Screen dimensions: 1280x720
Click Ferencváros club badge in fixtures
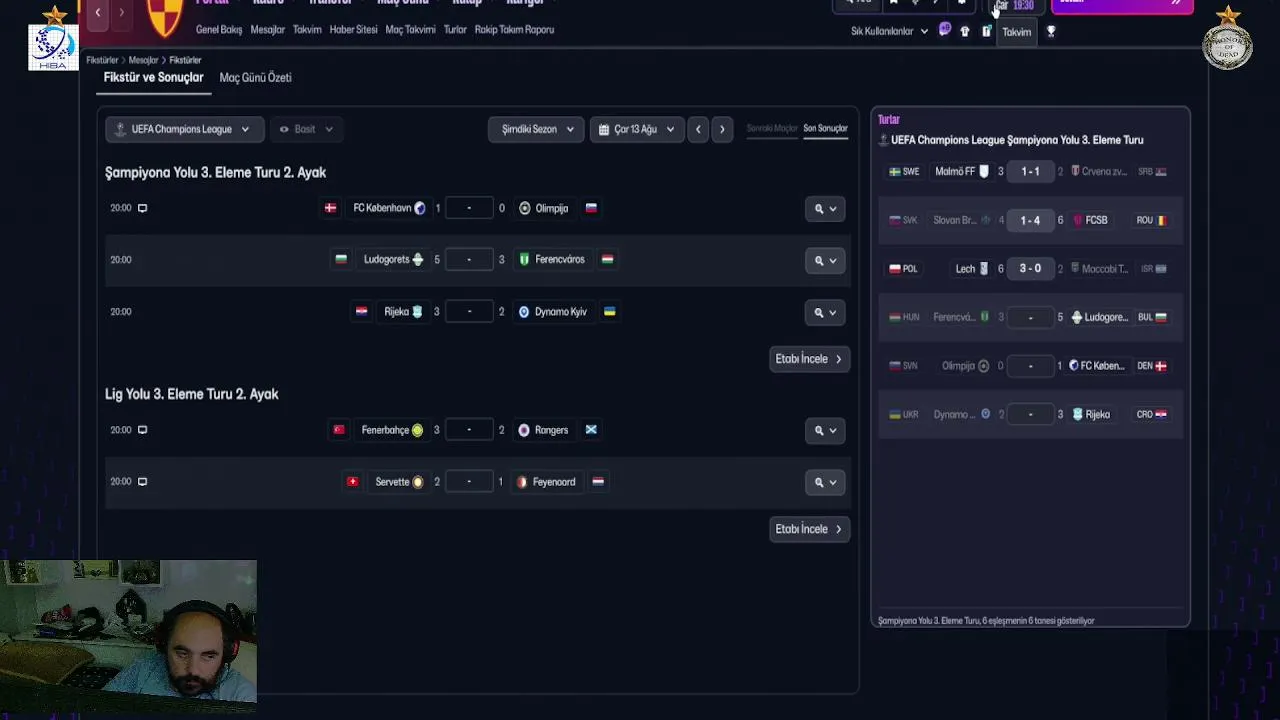[x=524, y=259]
